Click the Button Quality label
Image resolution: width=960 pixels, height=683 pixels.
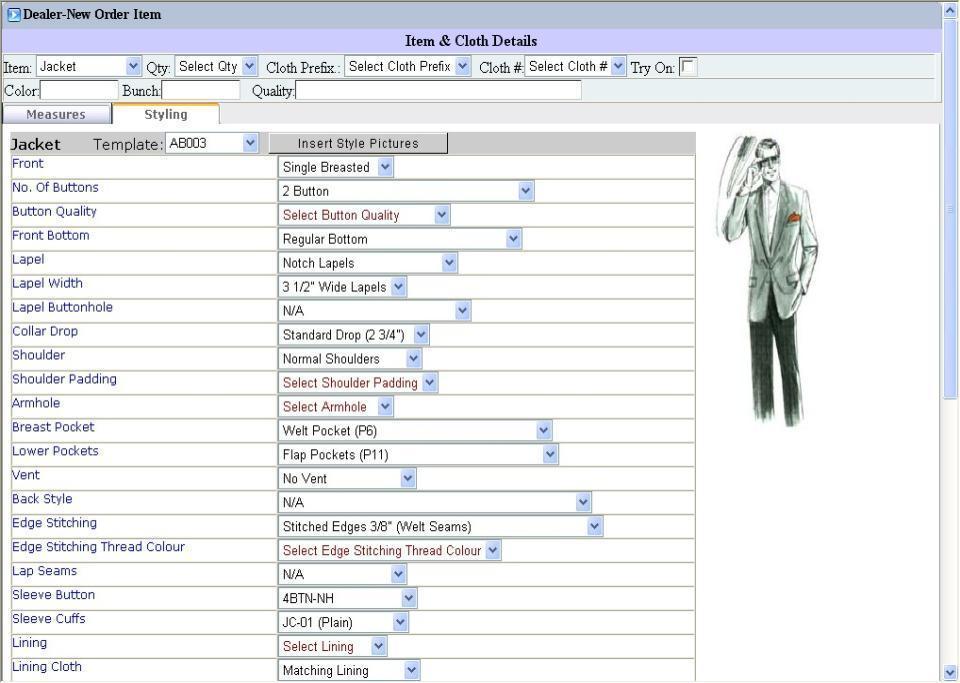click(54, 212)
